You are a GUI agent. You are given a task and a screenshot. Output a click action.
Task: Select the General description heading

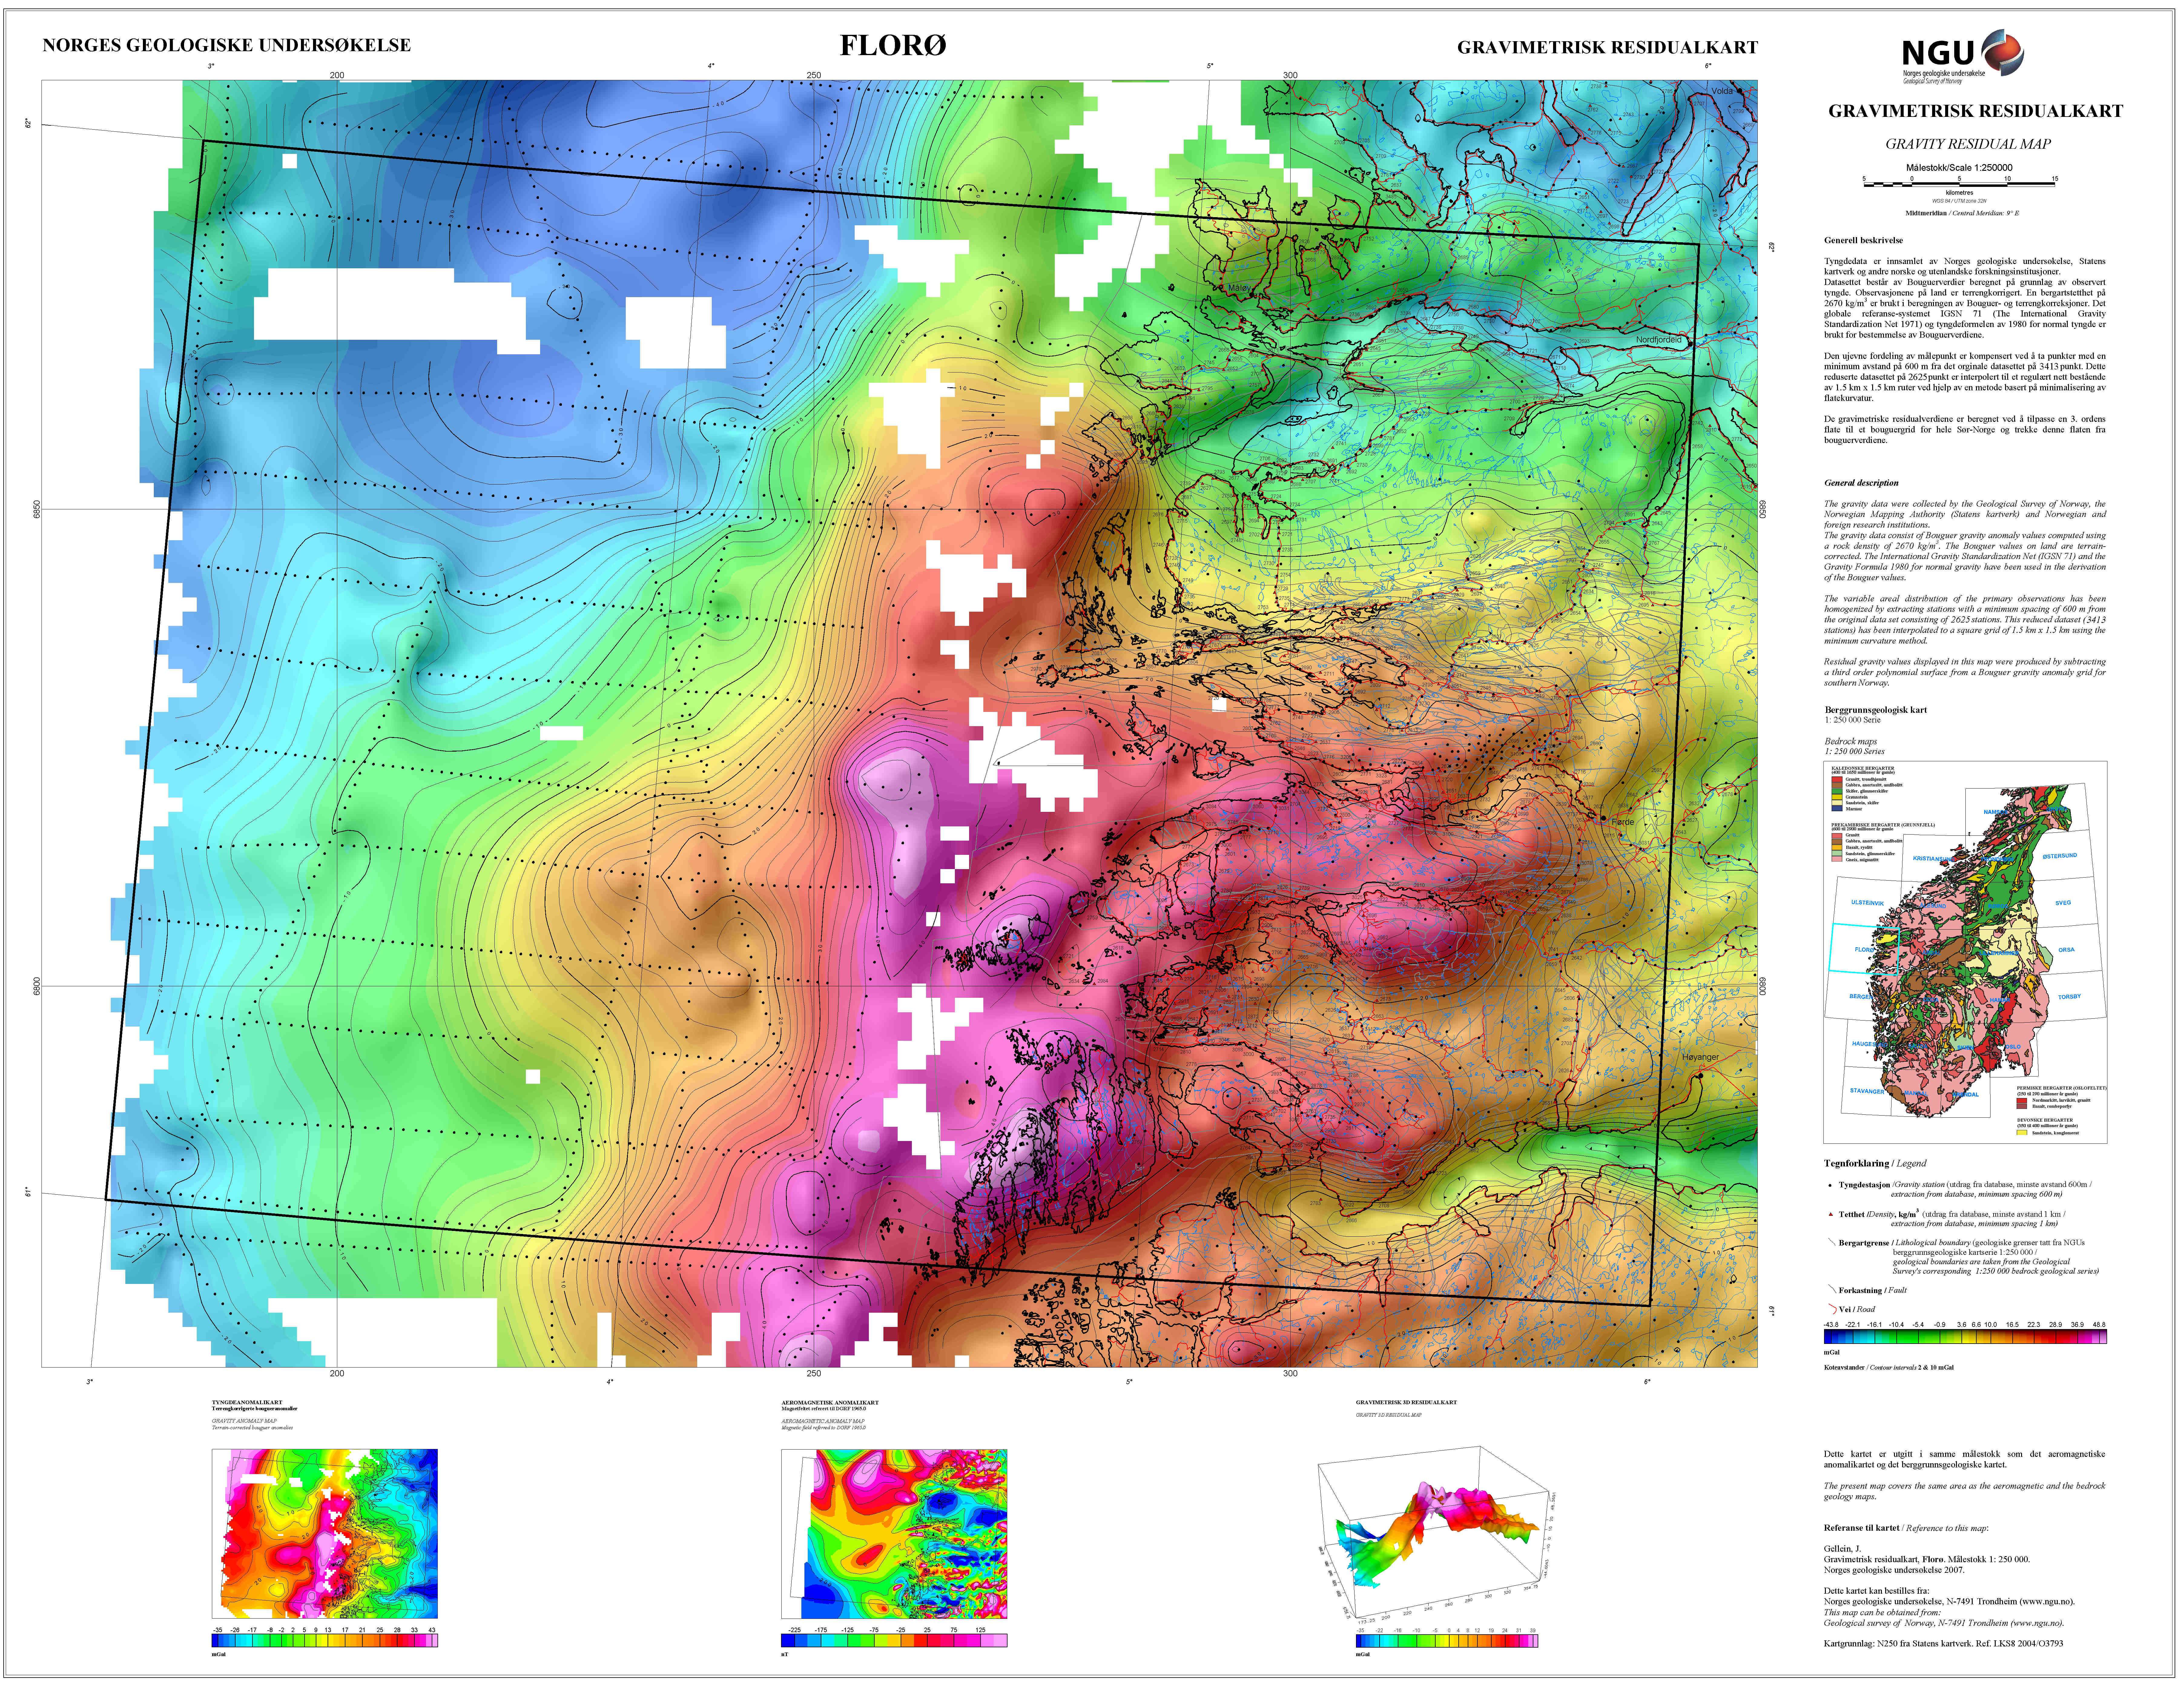(x=1861, y=483)
